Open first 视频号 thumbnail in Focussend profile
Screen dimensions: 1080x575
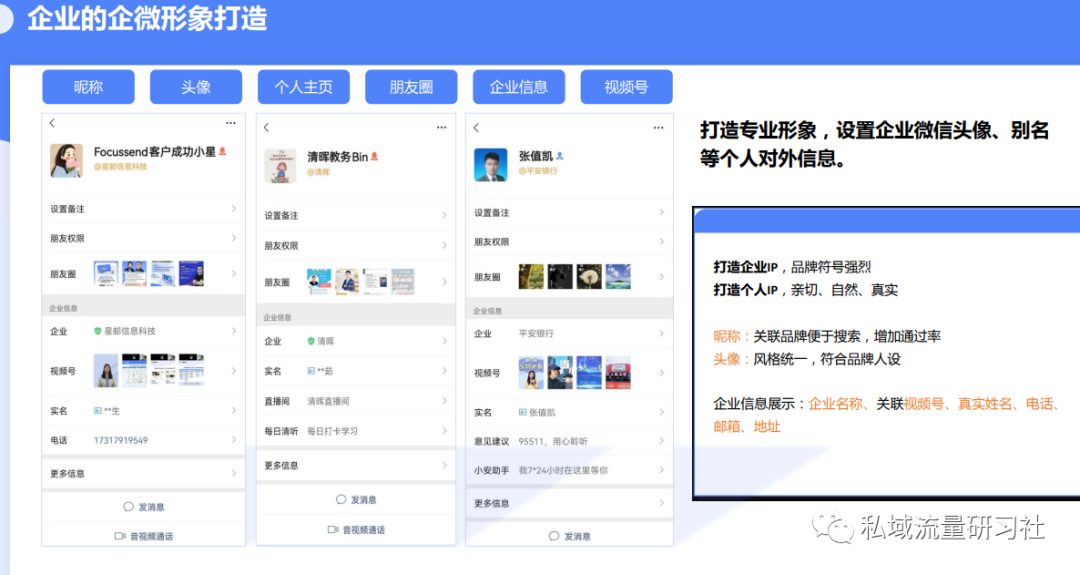point(106,370)
